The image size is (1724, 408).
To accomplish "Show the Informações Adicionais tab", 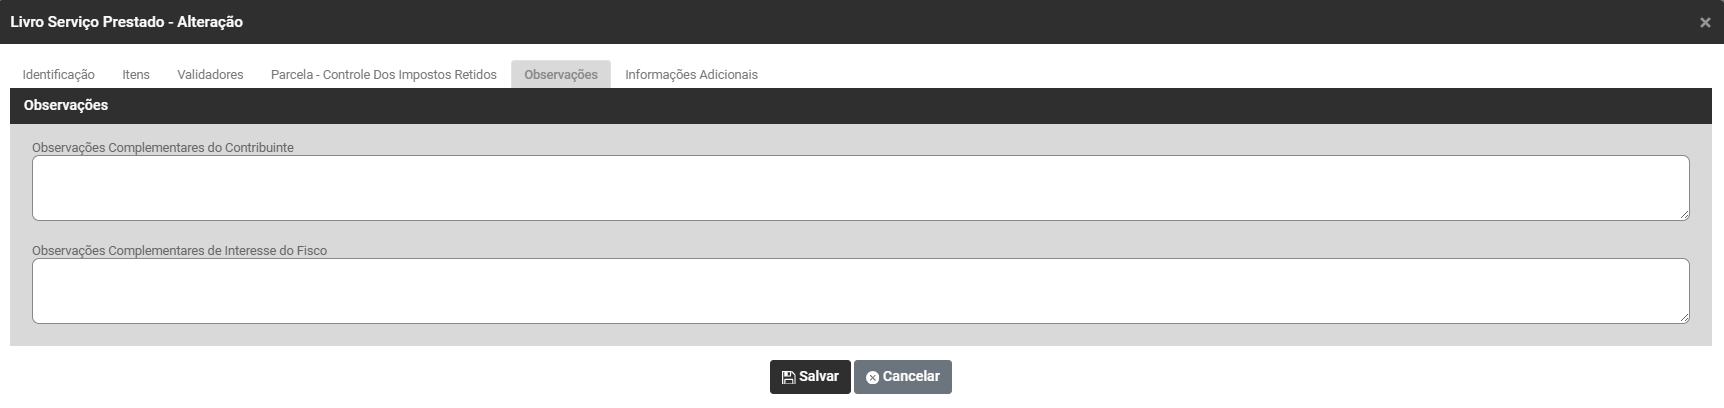I will [x=691, y=75].
